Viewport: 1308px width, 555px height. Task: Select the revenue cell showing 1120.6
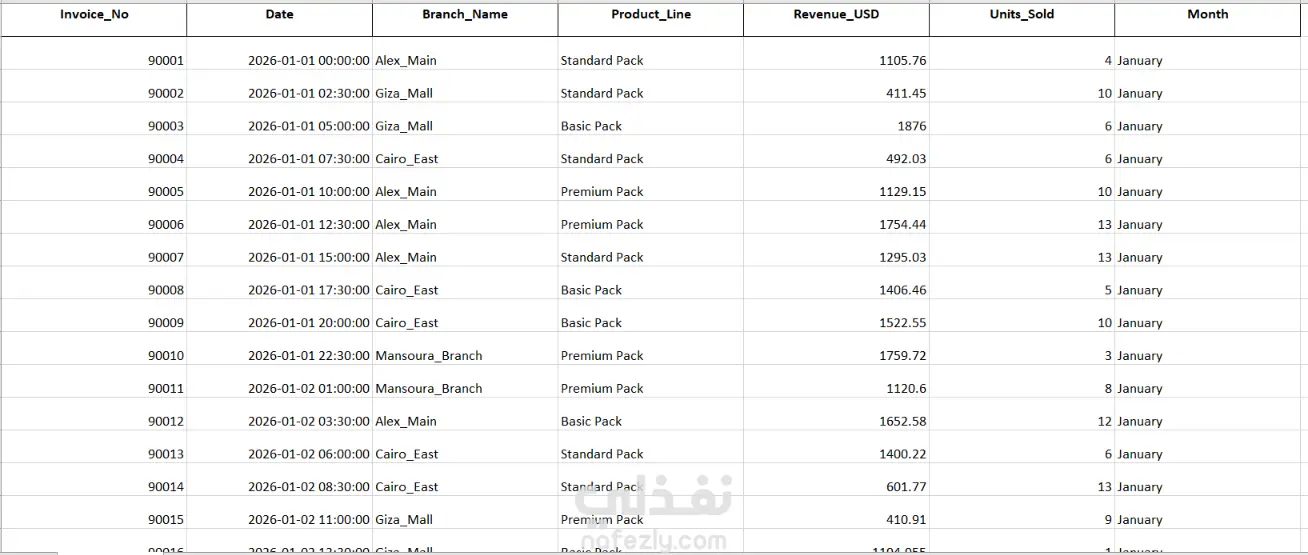pos(836,389)
